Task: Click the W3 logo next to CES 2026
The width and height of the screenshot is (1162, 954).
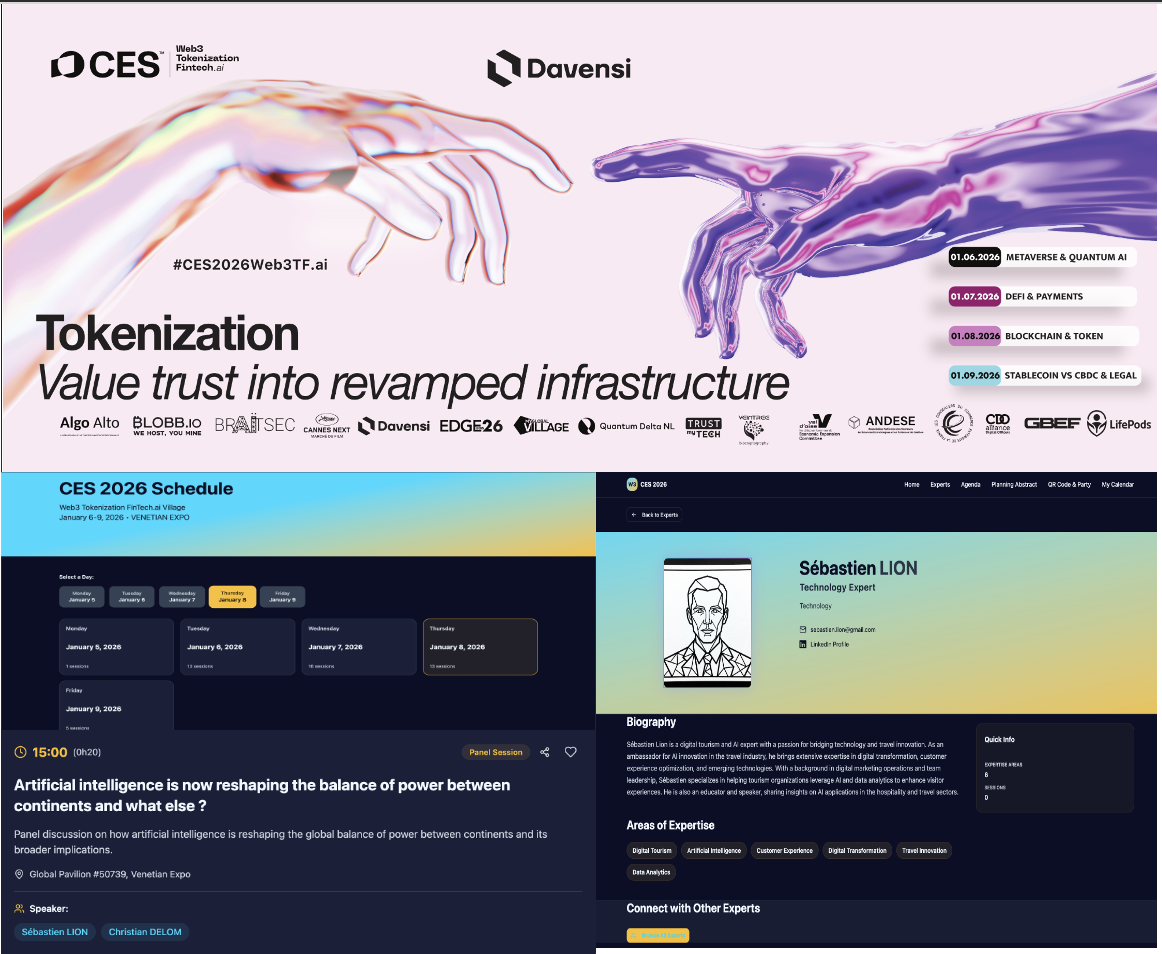Action: 632,484
